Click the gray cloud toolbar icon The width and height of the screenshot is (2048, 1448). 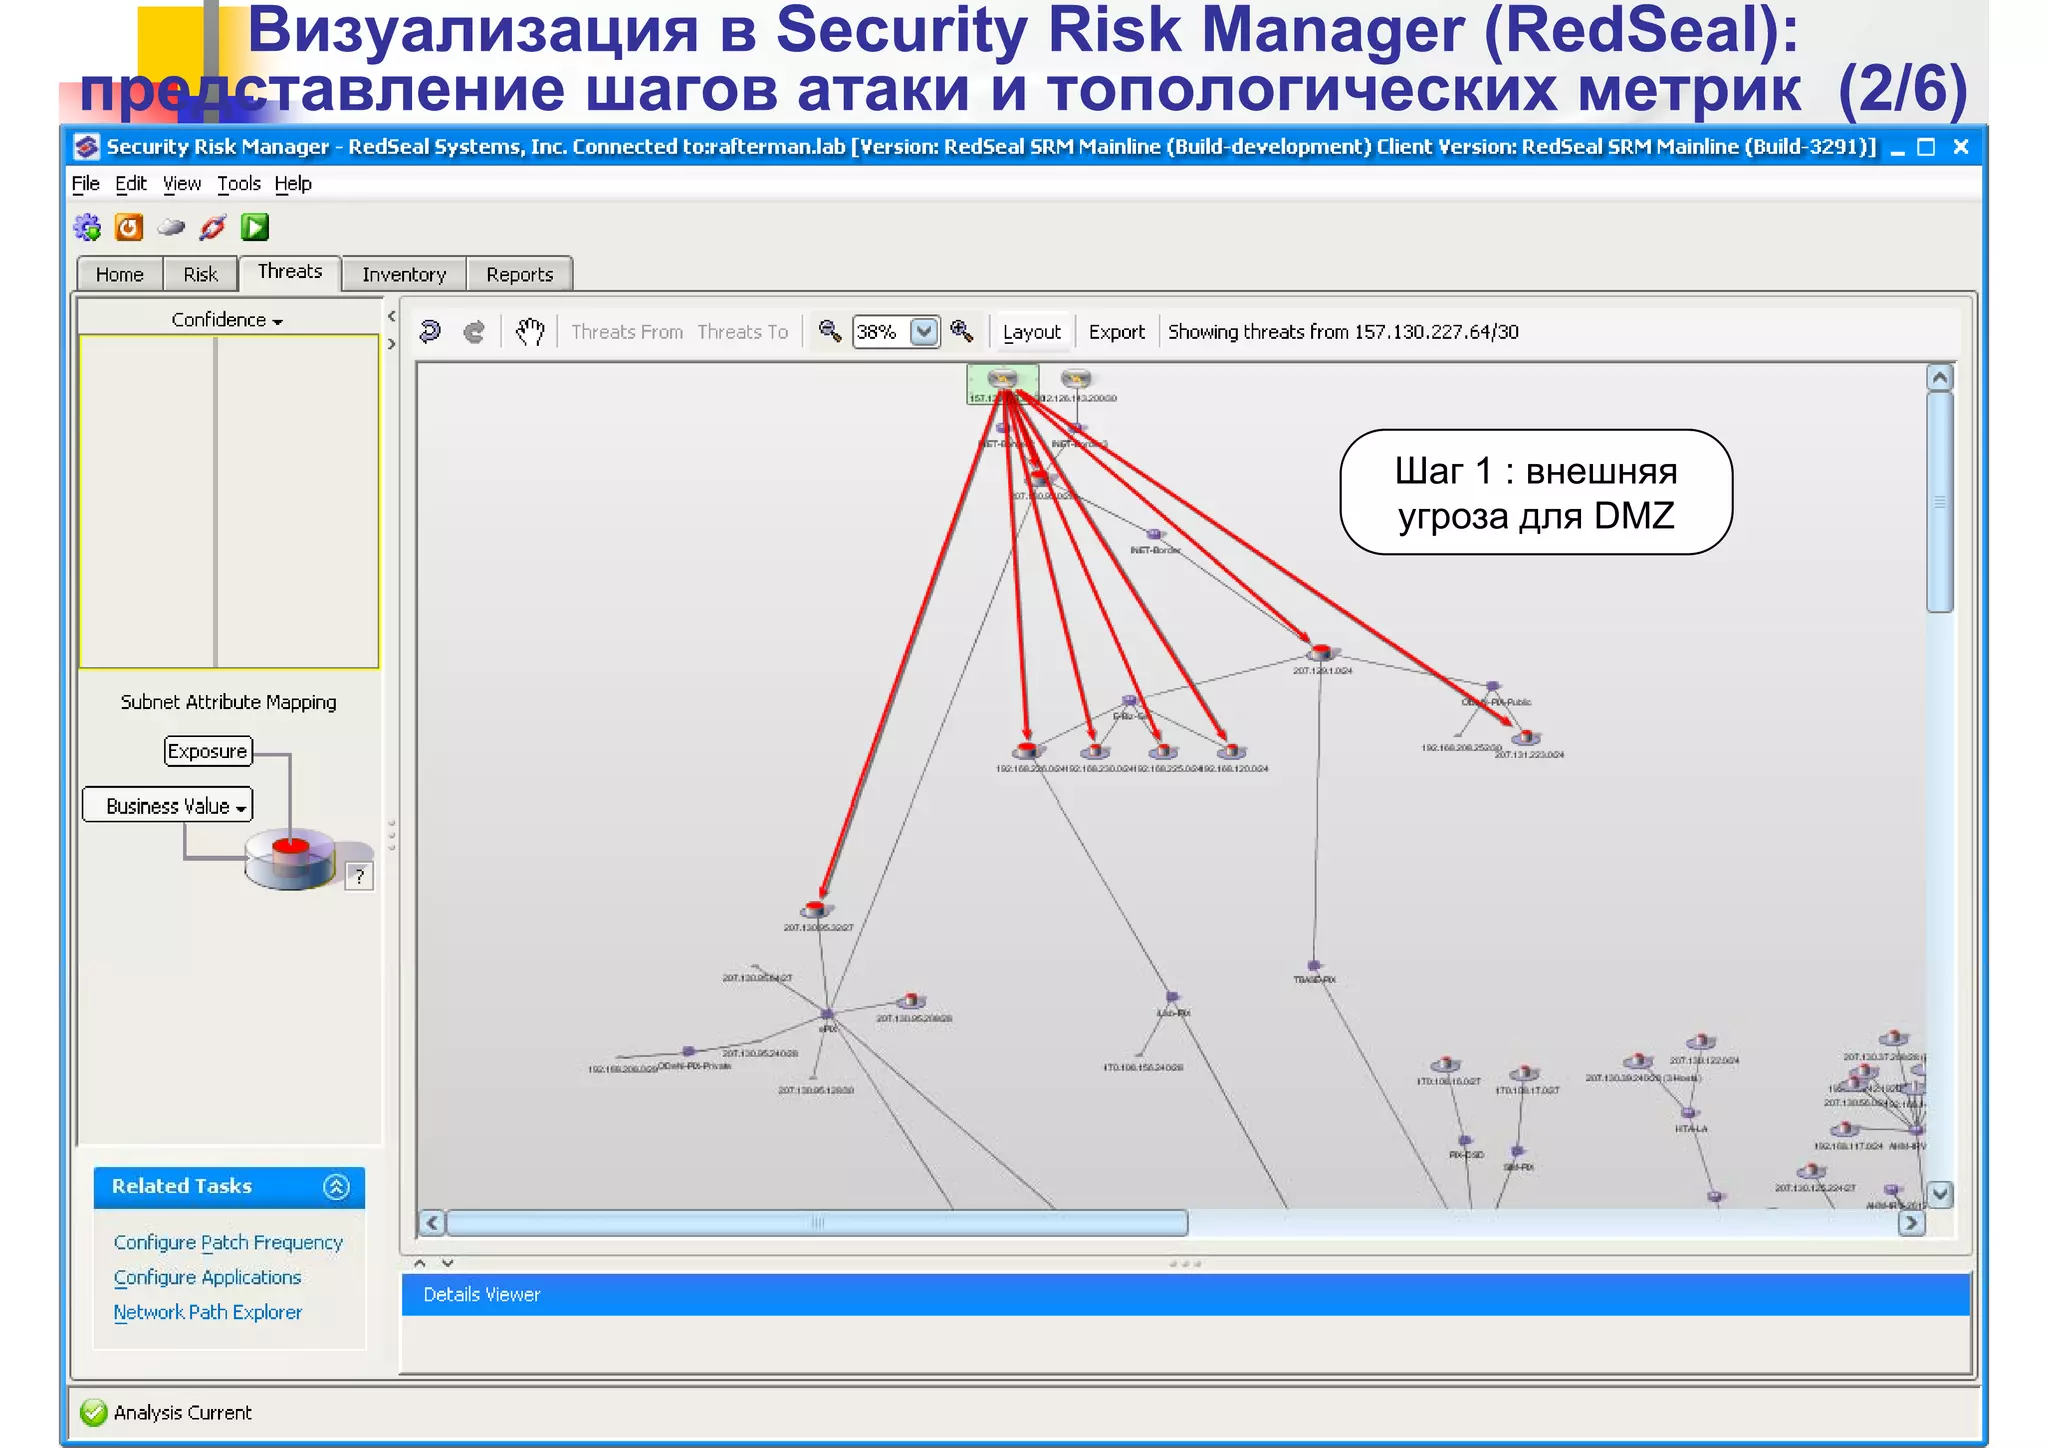pyautogui.click(x=171, y=228)
